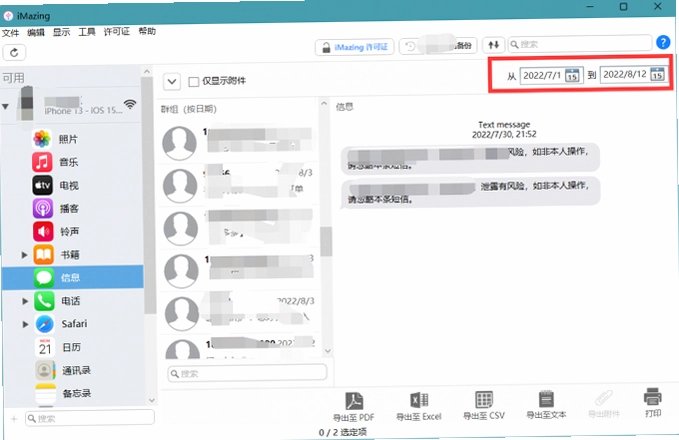Click the conversation list scroll-down arrow

[327, 351]
